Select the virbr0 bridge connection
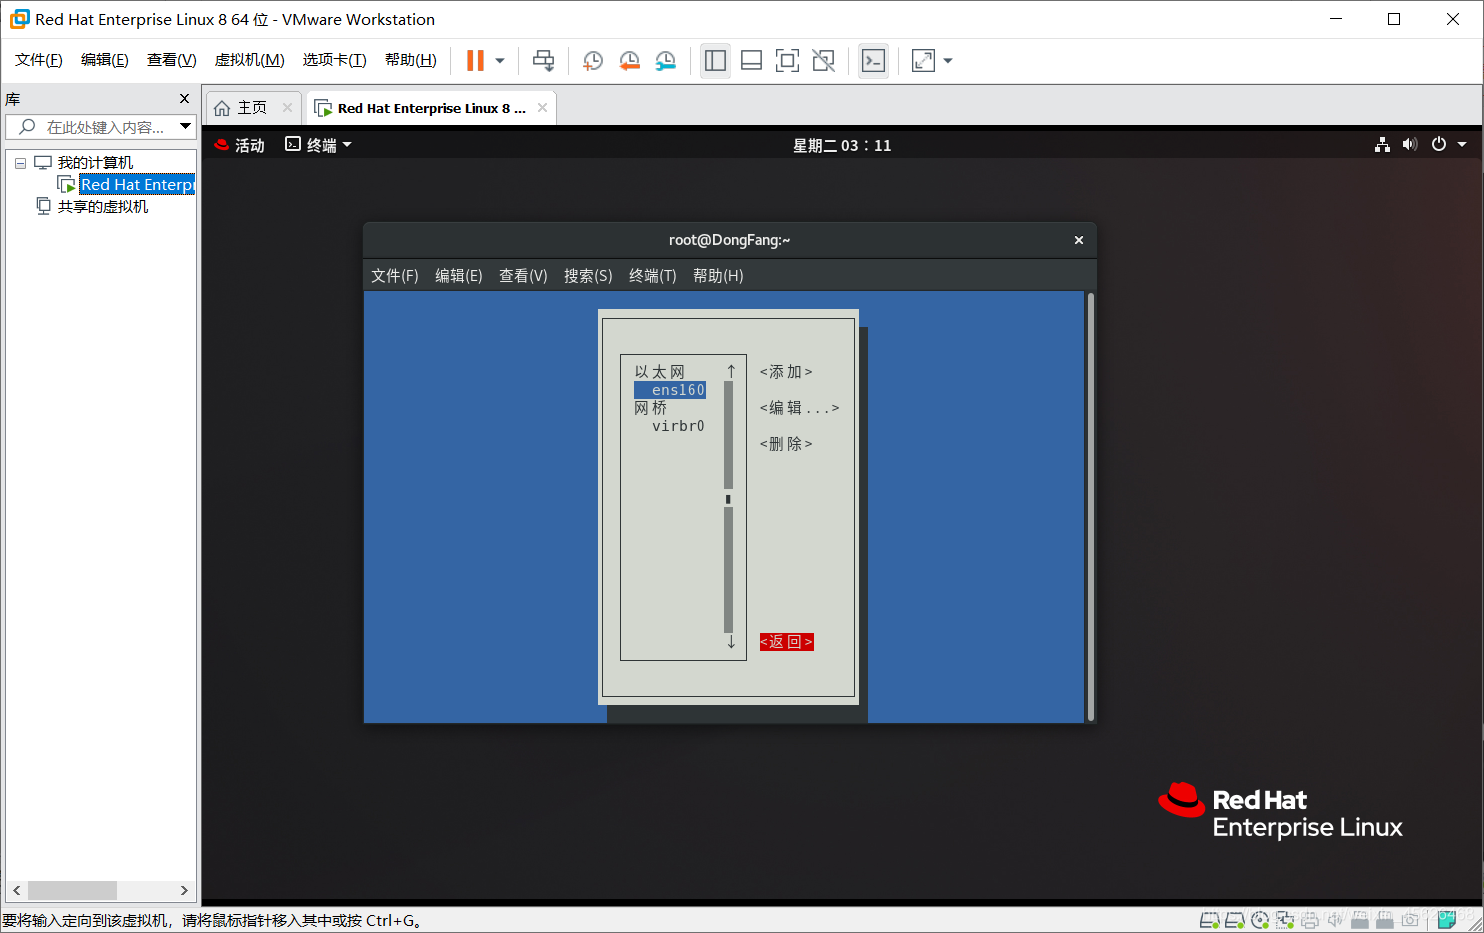The width and height of the screenshot is (1484, 933). (x=679, y=426)
